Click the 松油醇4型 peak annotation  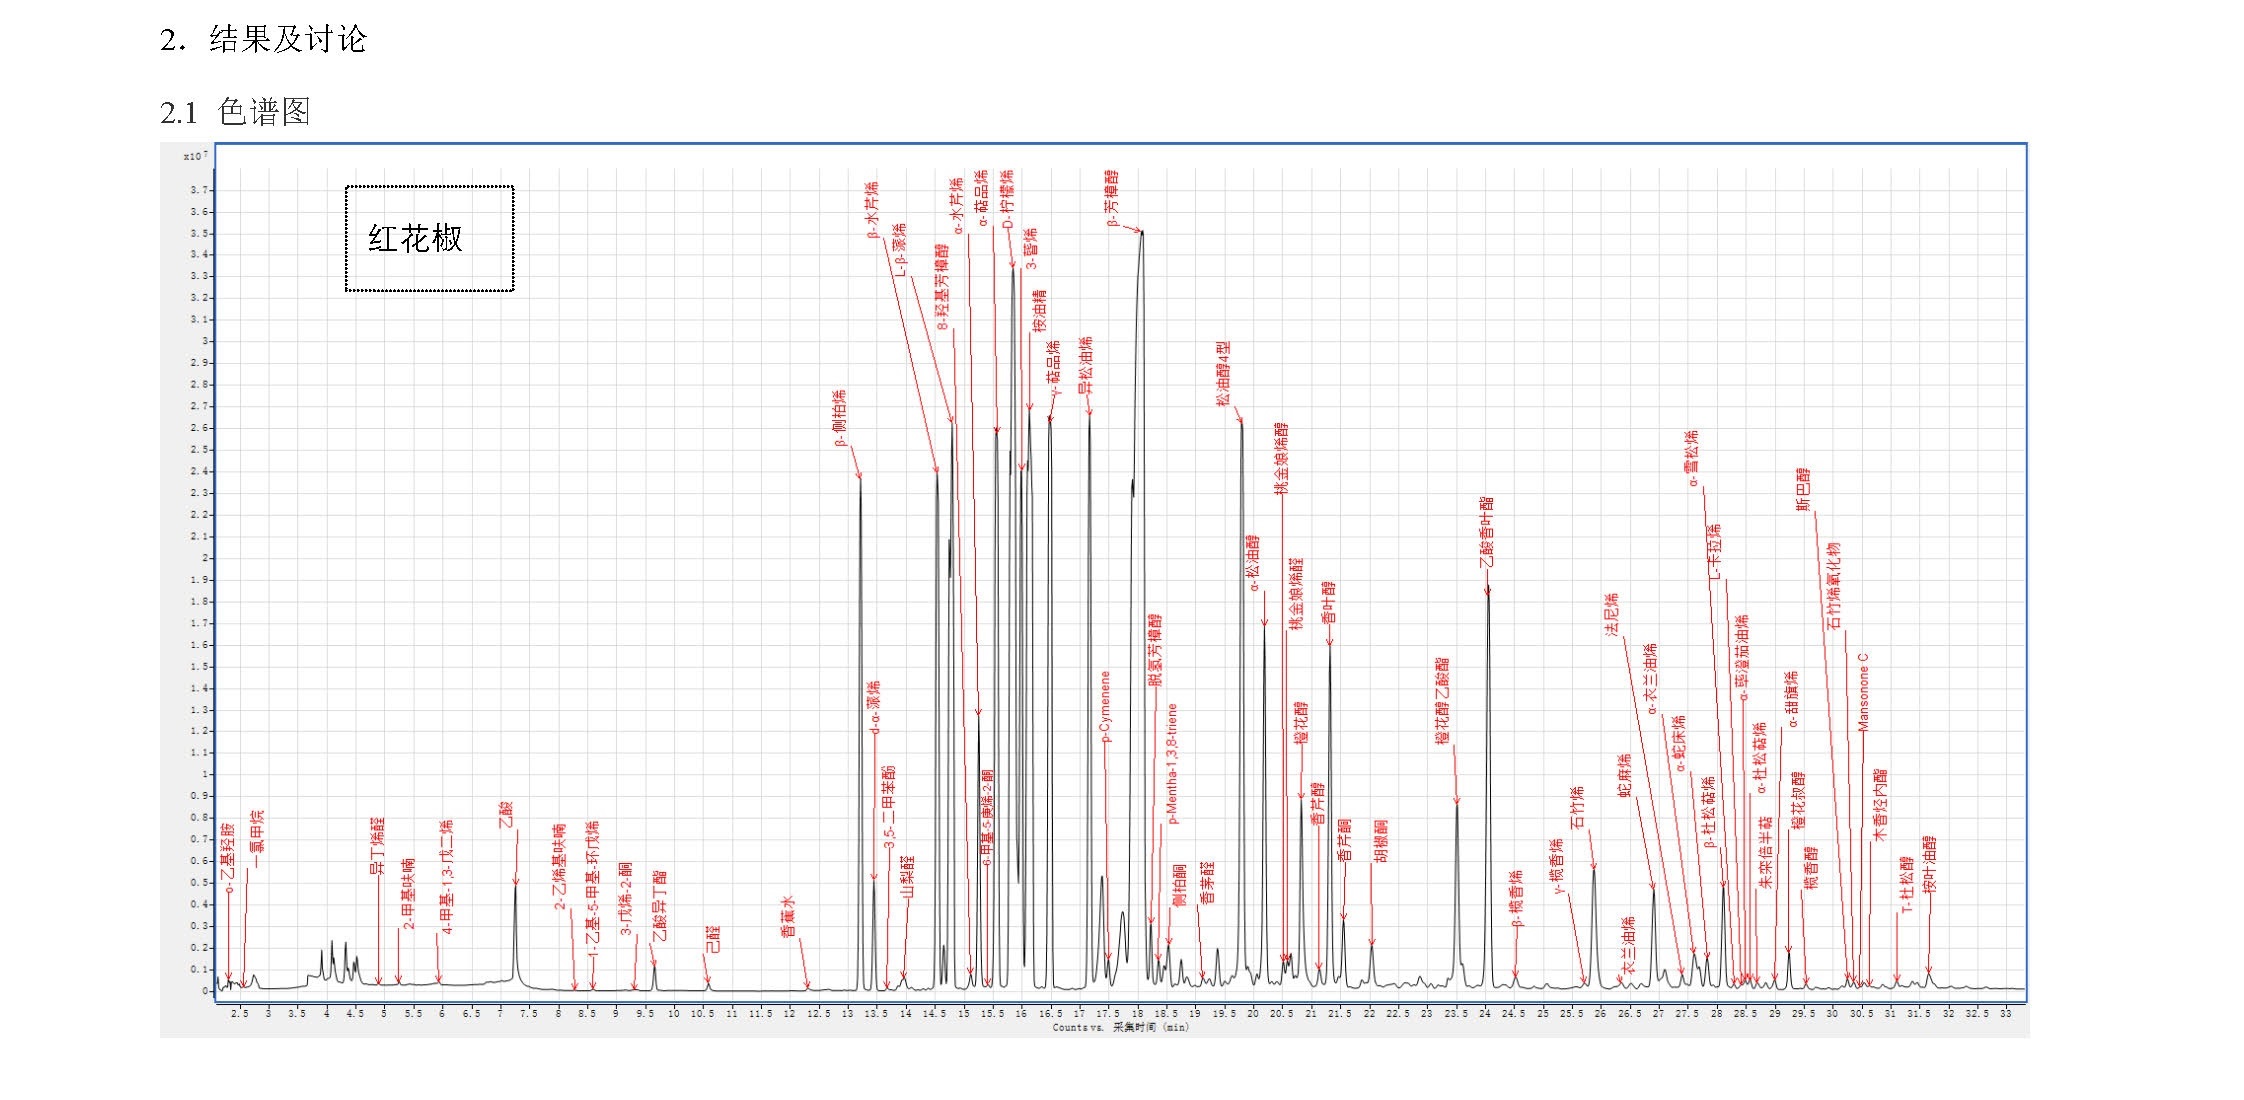pos(1223,373)
